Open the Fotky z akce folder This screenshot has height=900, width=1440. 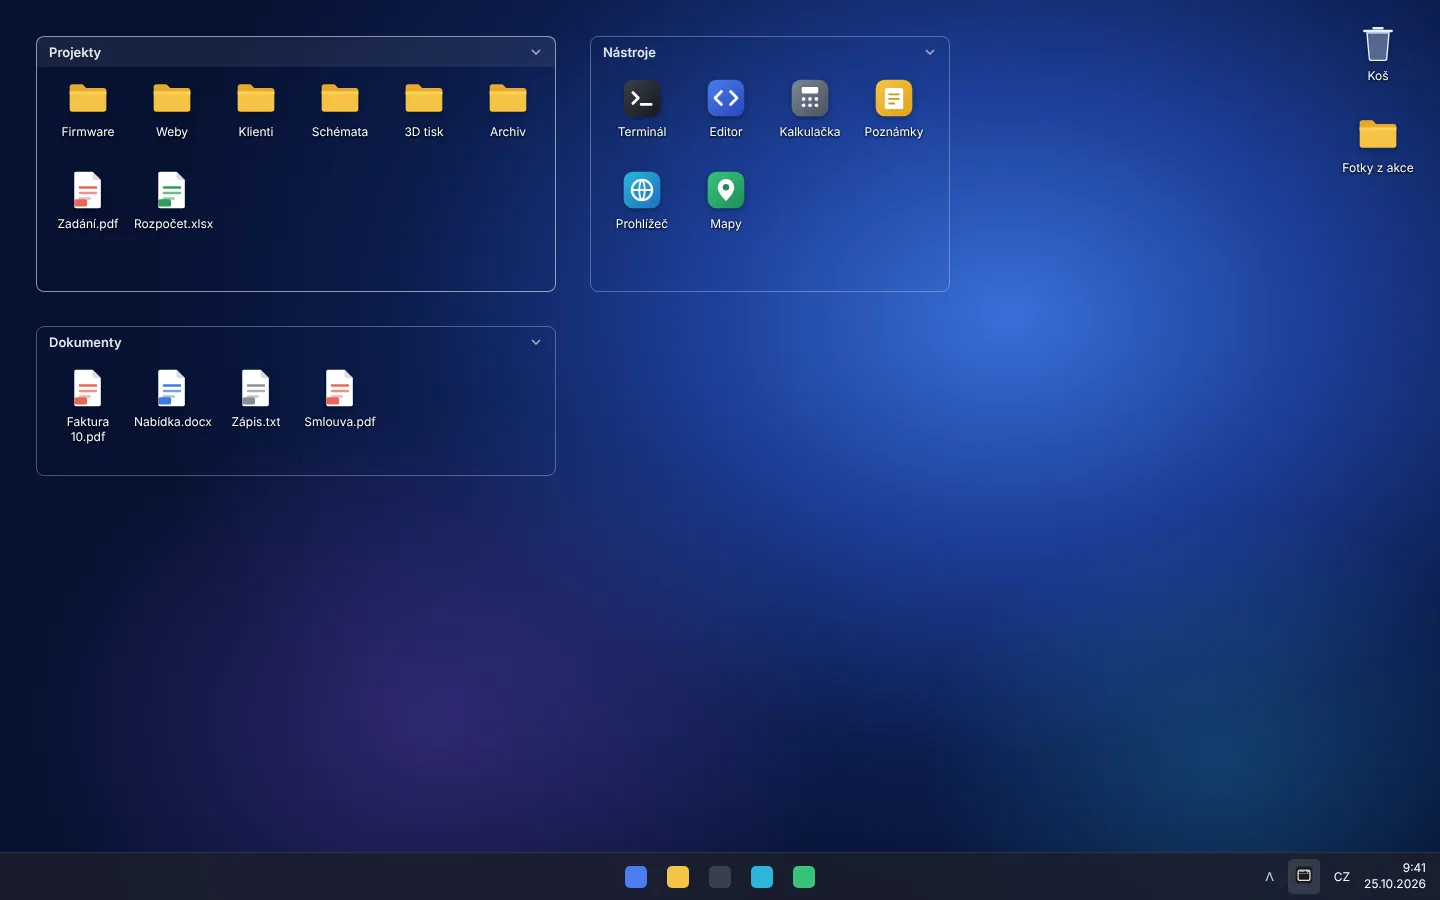pos(1378,135)
